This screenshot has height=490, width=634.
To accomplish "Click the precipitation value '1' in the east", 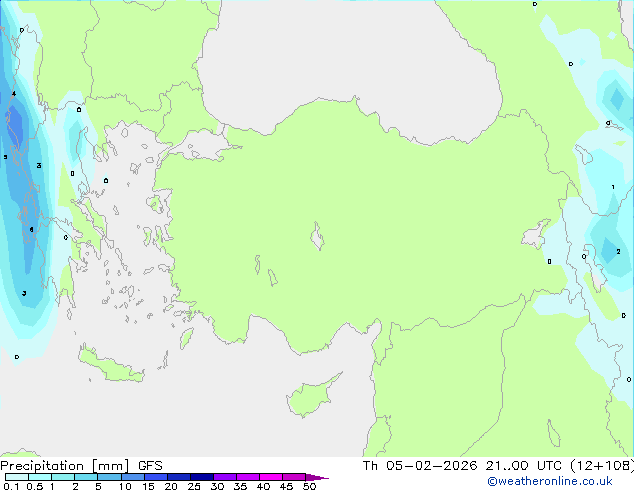I will (613, 187).
